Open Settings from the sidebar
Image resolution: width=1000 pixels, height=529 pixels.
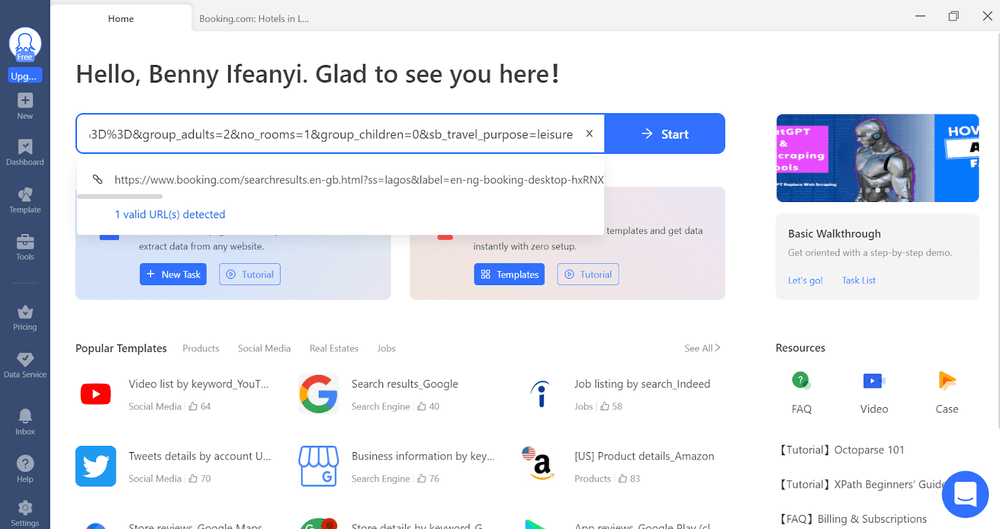coord(25,513)
